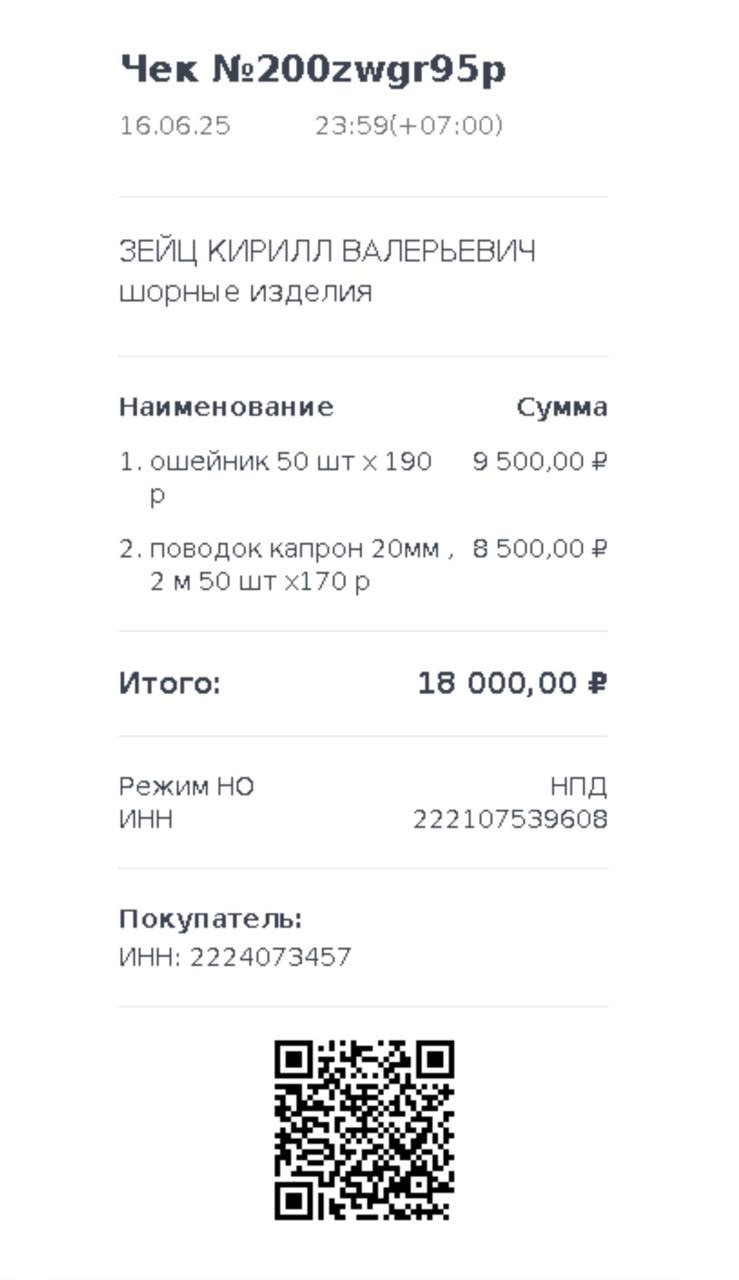This screenshot has height=1280, width=739.
Task: Click the "Покупатель:" heading
Action: pos(210,919)
